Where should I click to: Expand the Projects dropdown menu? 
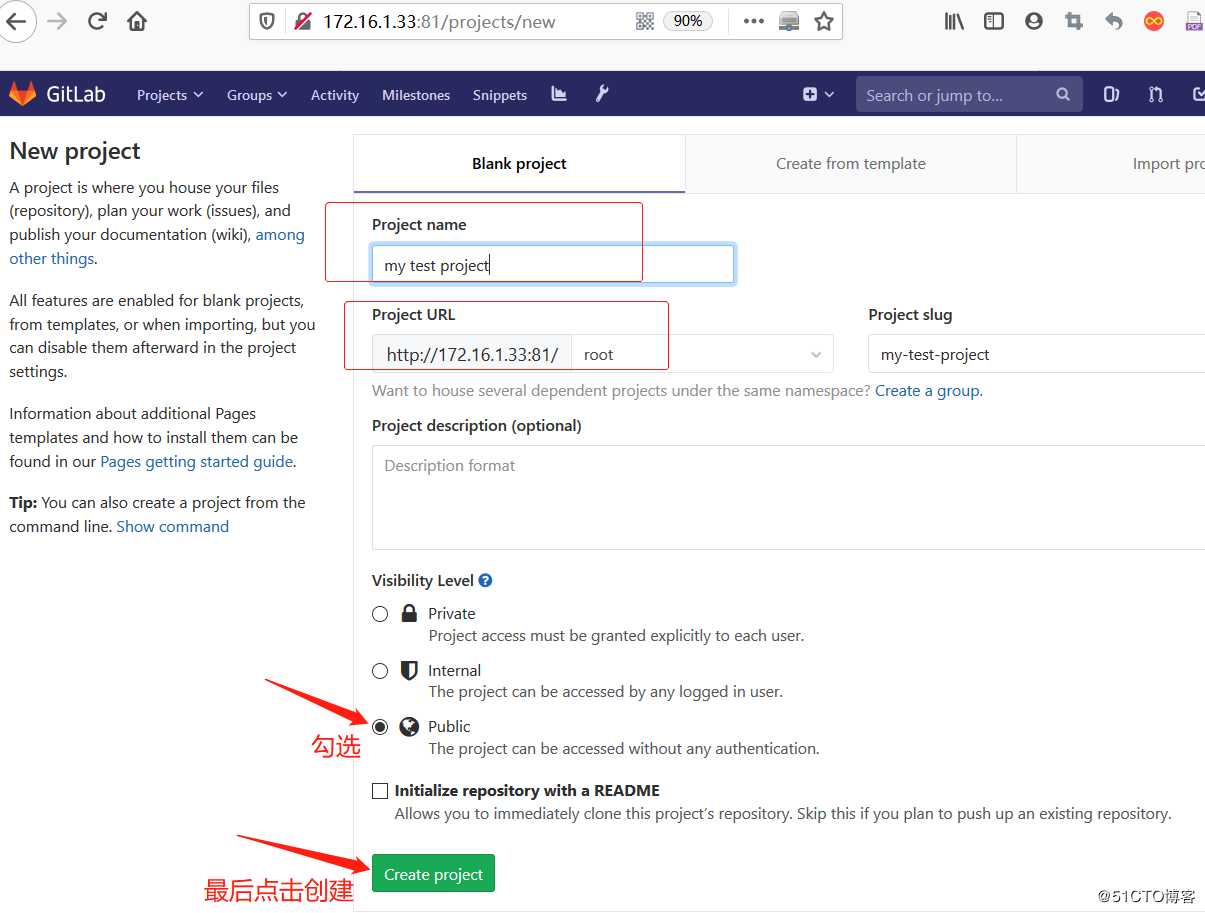click(x=170, y=95)
